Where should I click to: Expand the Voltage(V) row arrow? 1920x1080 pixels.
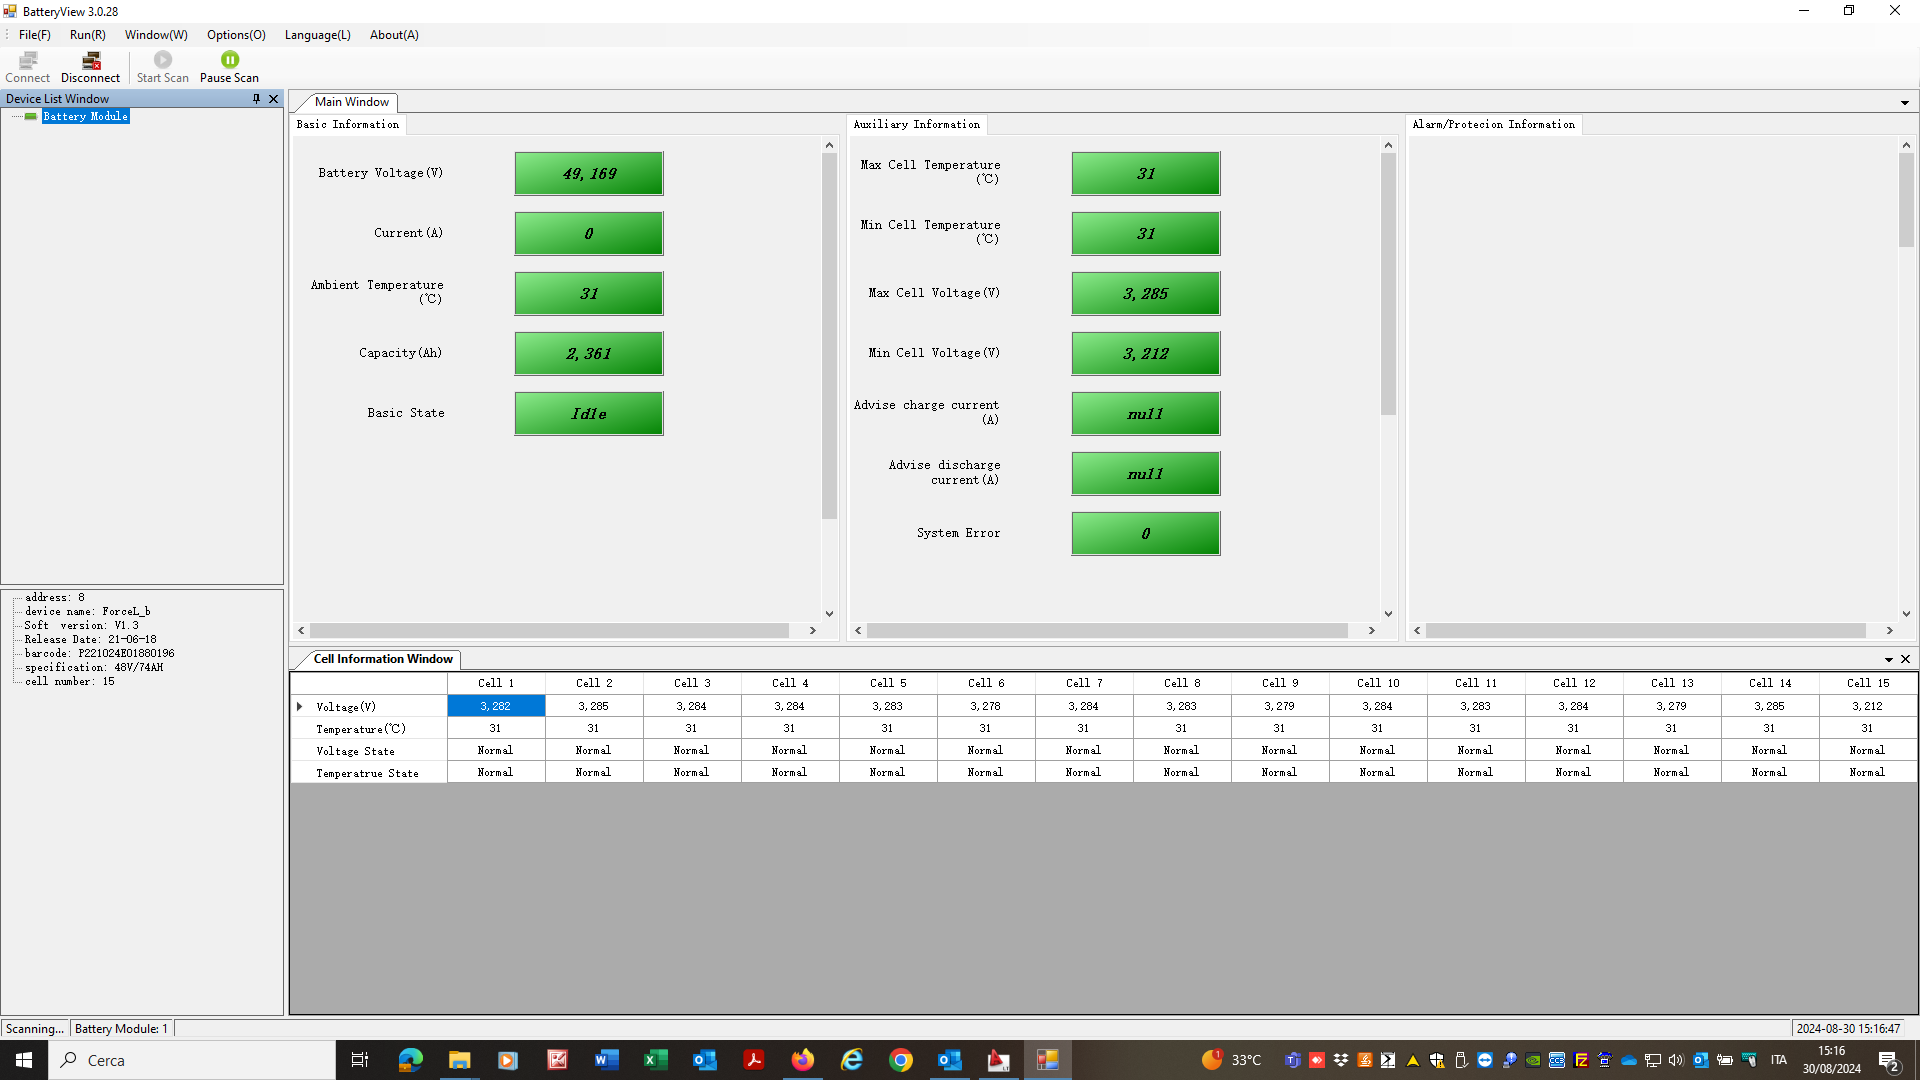300,706
